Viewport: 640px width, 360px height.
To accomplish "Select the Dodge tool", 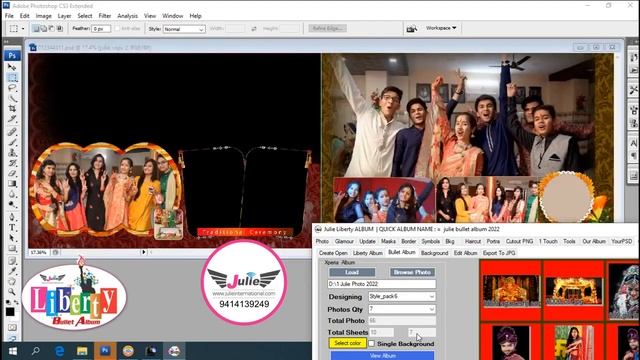I will 12,204.
